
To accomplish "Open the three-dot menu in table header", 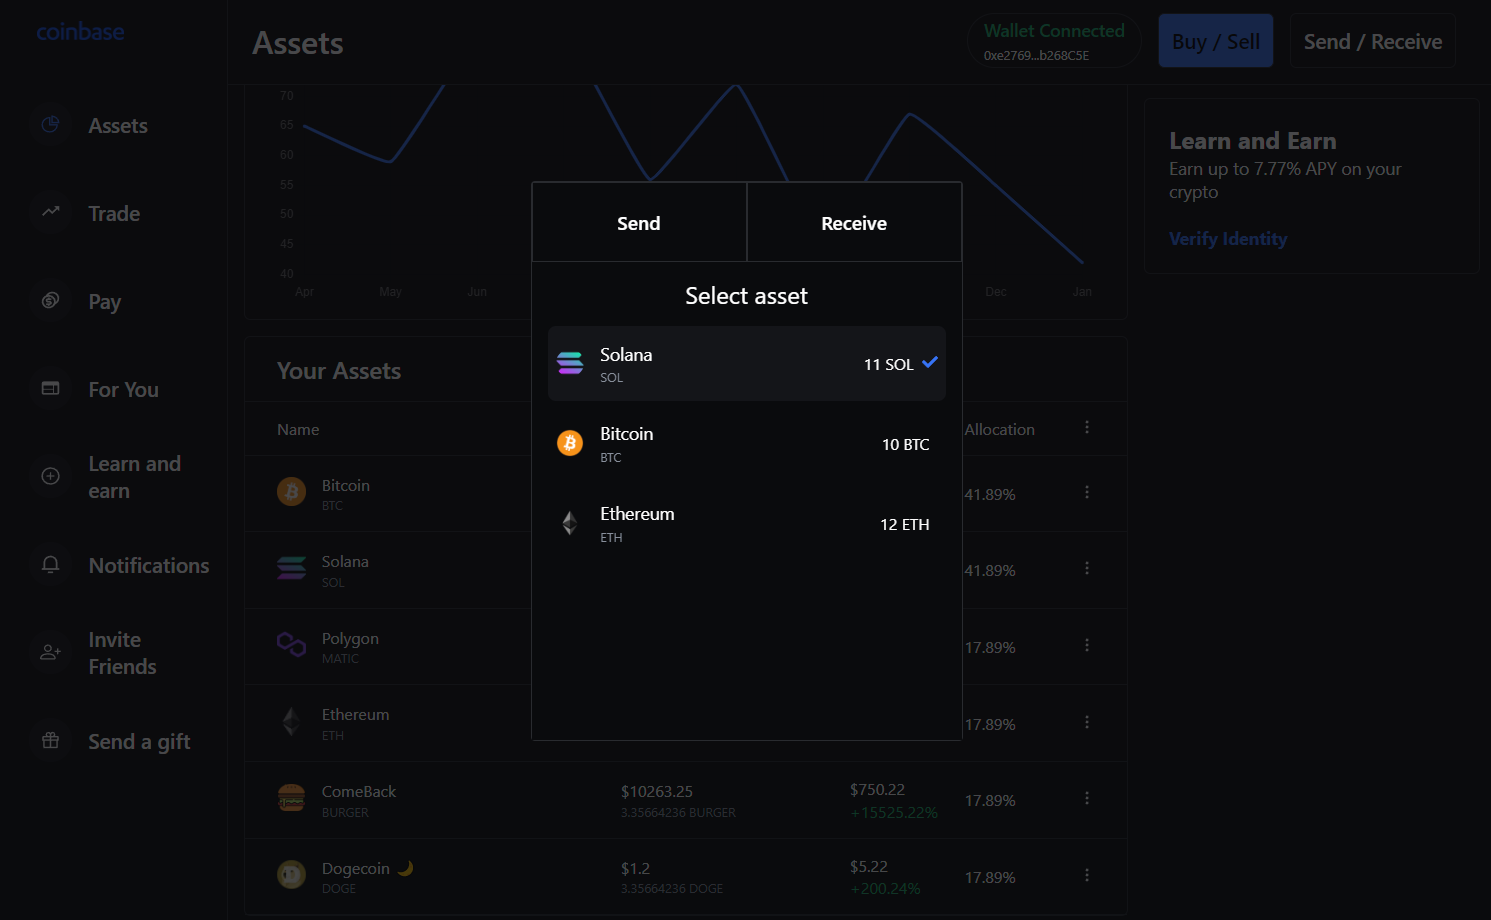I will [x=1087, y=427].
